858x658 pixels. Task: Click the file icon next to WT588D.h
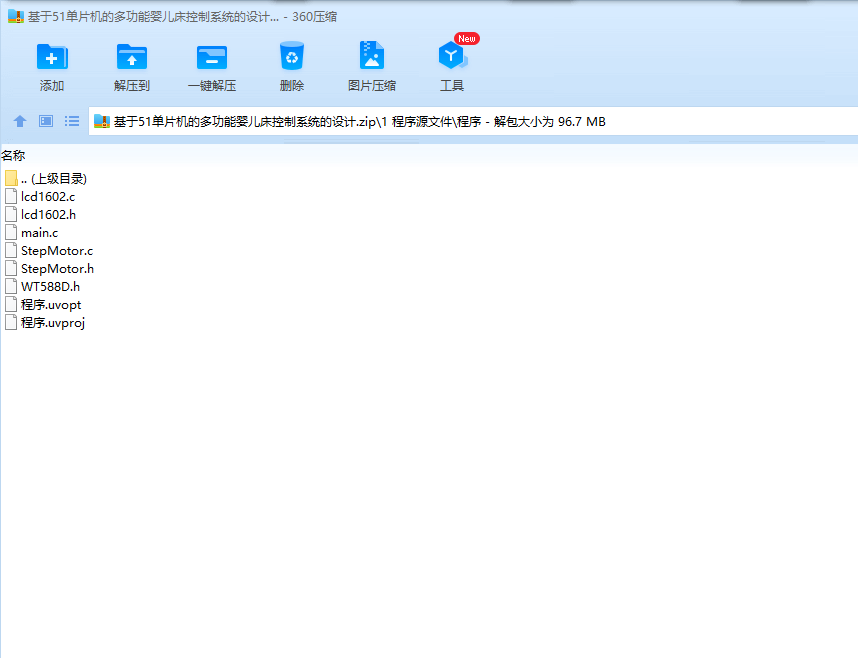[11, 286]
